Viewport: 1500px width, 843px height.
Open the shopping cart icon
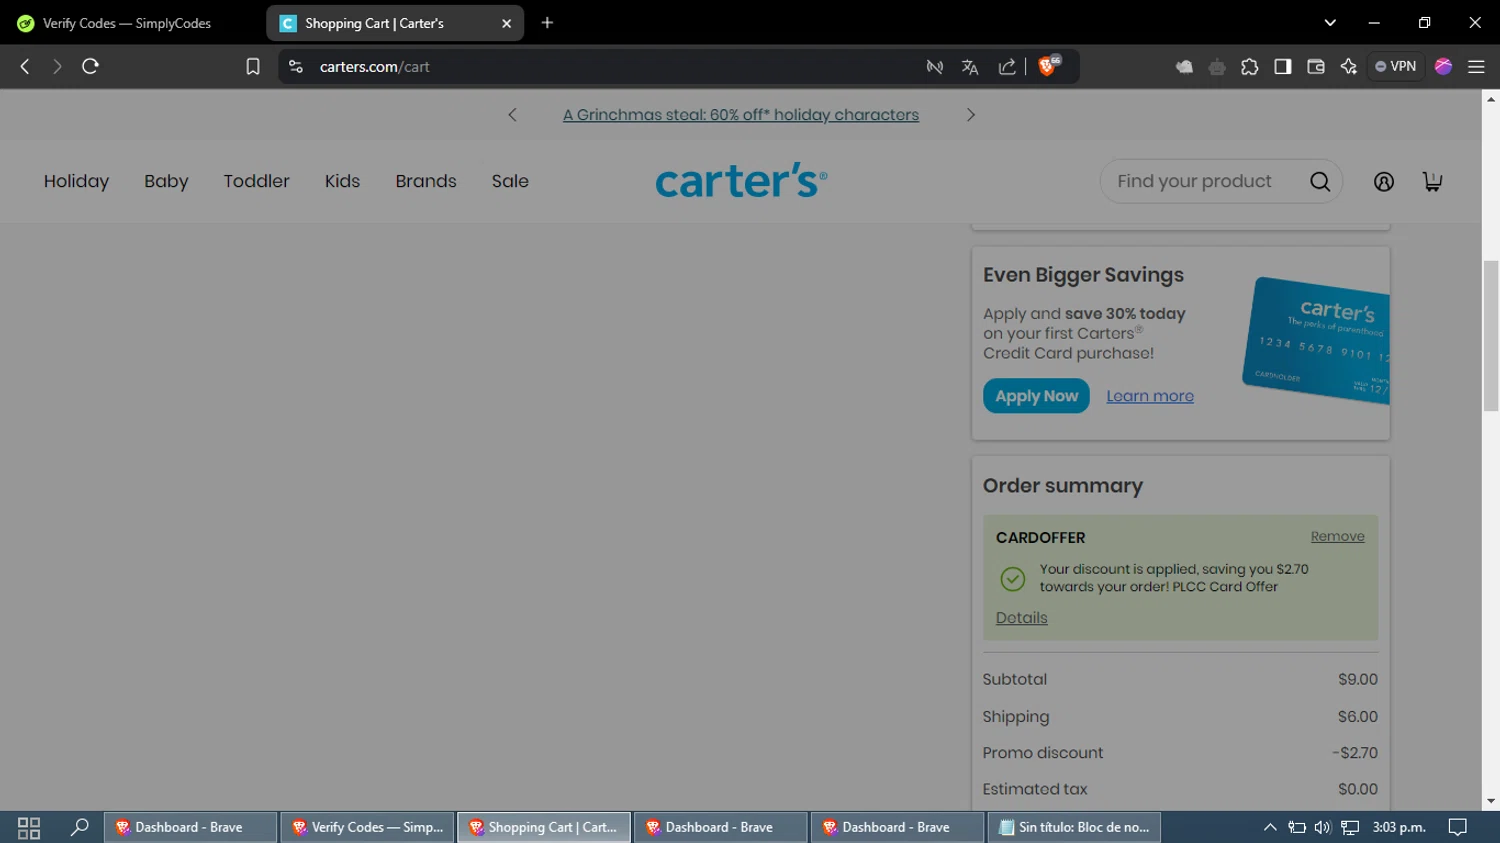[x=1432, y=181]
